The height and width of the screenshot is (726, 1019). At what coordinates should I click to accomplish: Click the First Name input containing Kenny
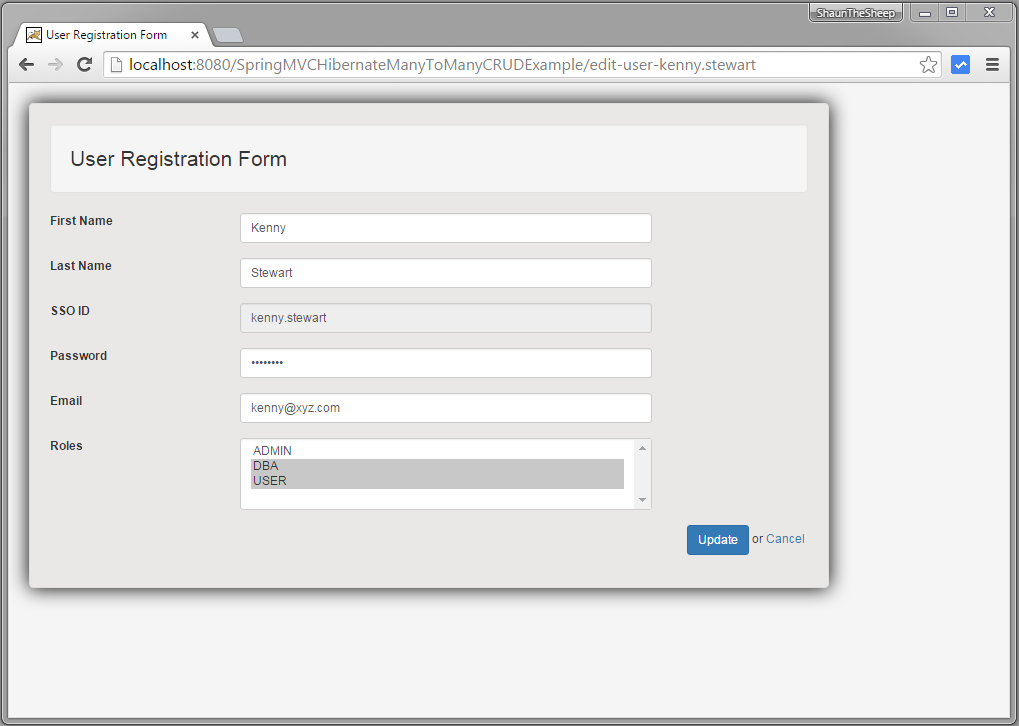click(445, 227)
